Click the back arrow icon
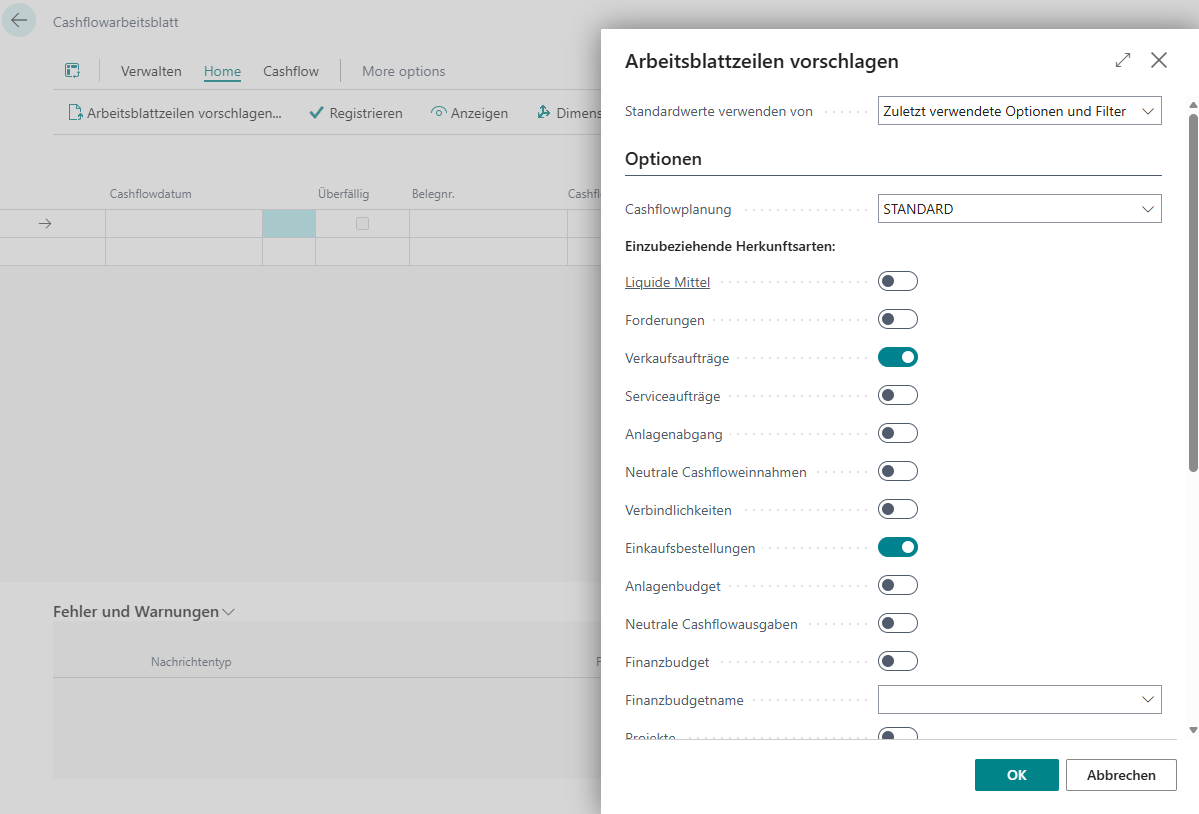 point(19,21)
